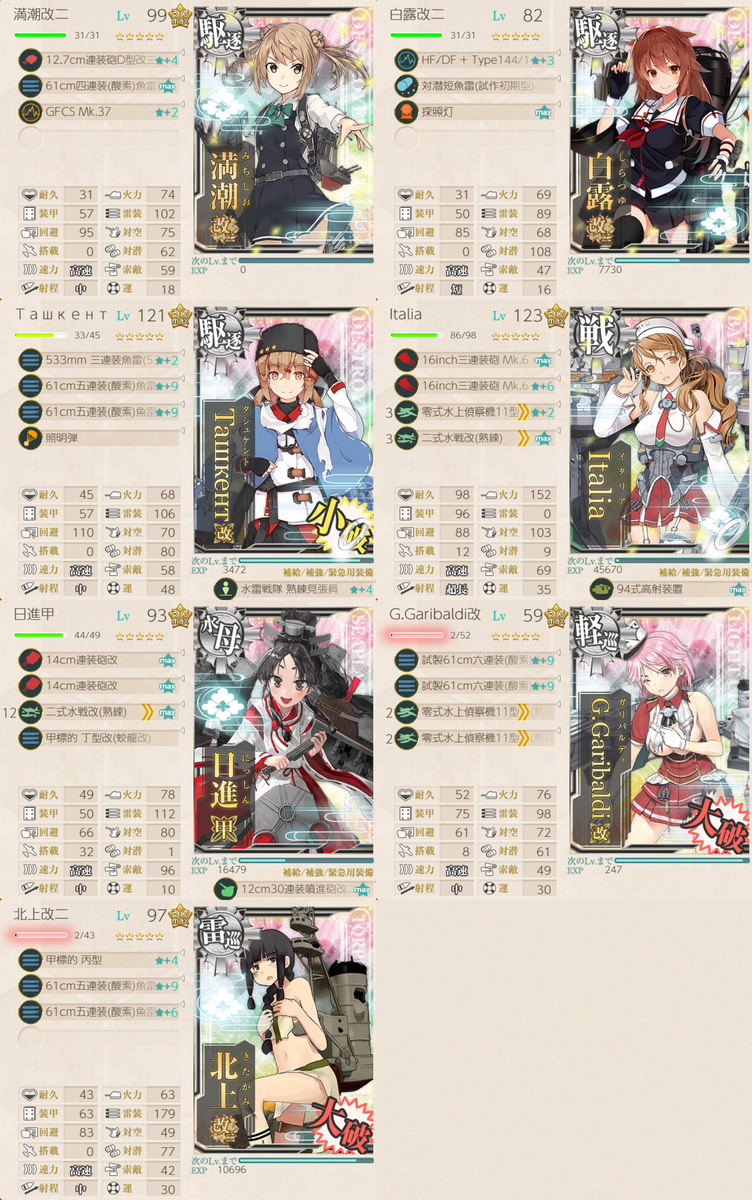Image resolution: width=752 pixels, height=1200 pixels.
Task: Click Kitakami's red 2/43 HP bar
Action: 41,935
